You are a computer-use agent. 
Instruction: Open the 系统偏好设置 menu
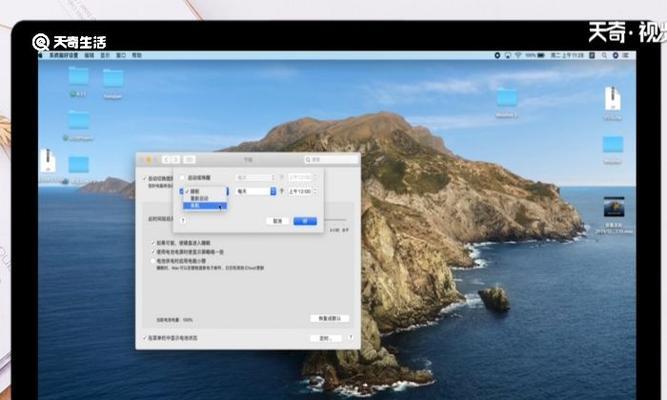click(63, 55)
